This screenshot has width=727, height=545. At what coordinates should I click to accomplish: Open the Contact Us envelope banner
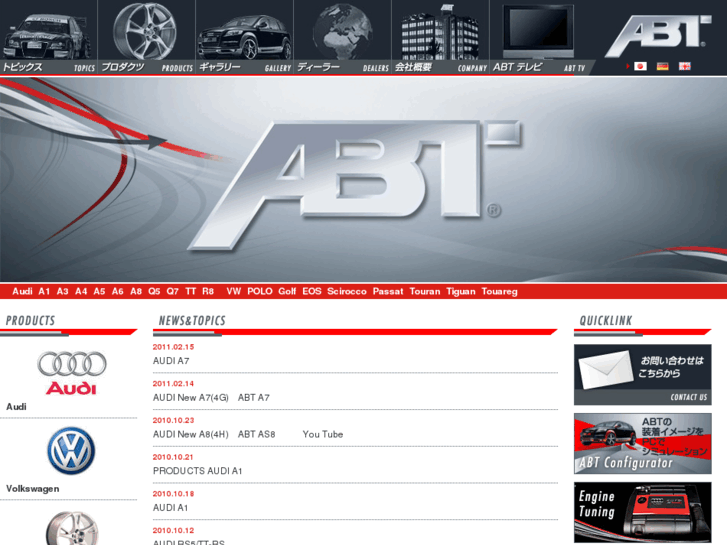click(643, 375)
